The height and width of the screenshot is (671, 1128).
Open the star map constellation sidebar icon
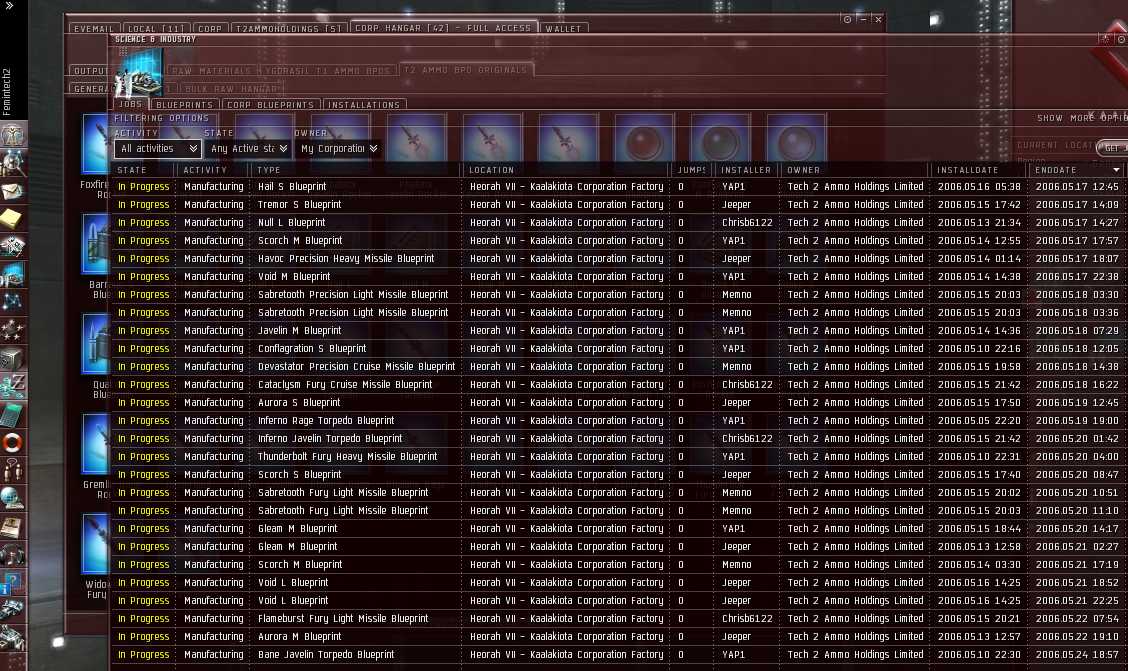pos(13,302)
